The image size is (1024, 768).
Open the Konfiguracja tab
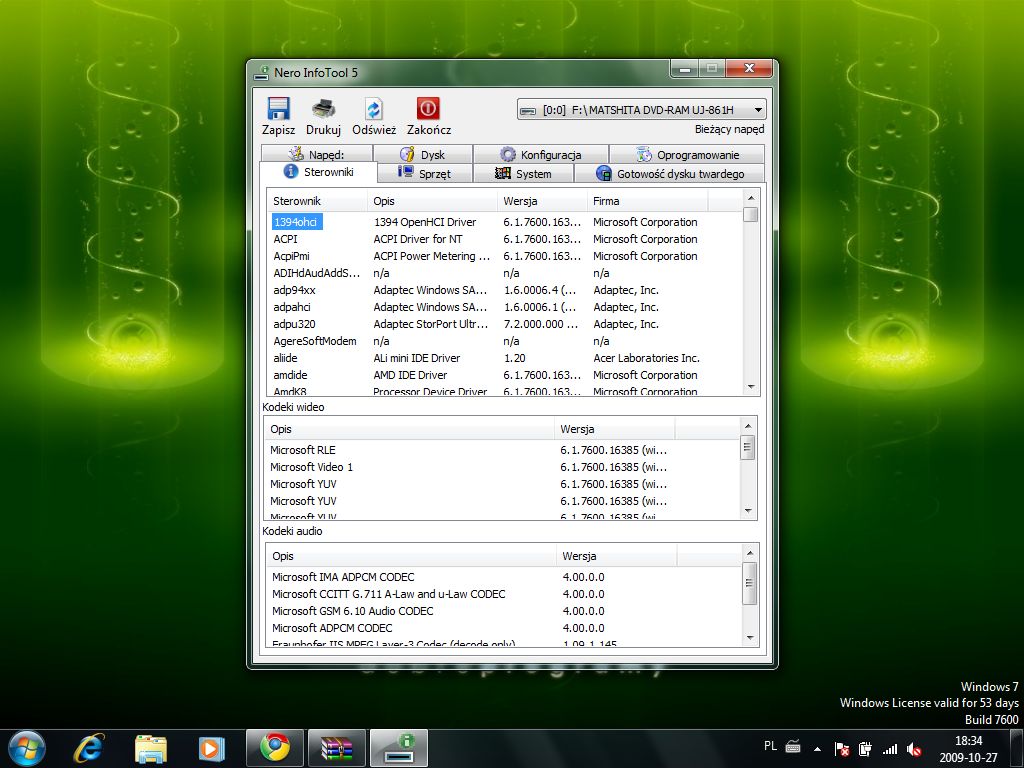pos(541,154)
